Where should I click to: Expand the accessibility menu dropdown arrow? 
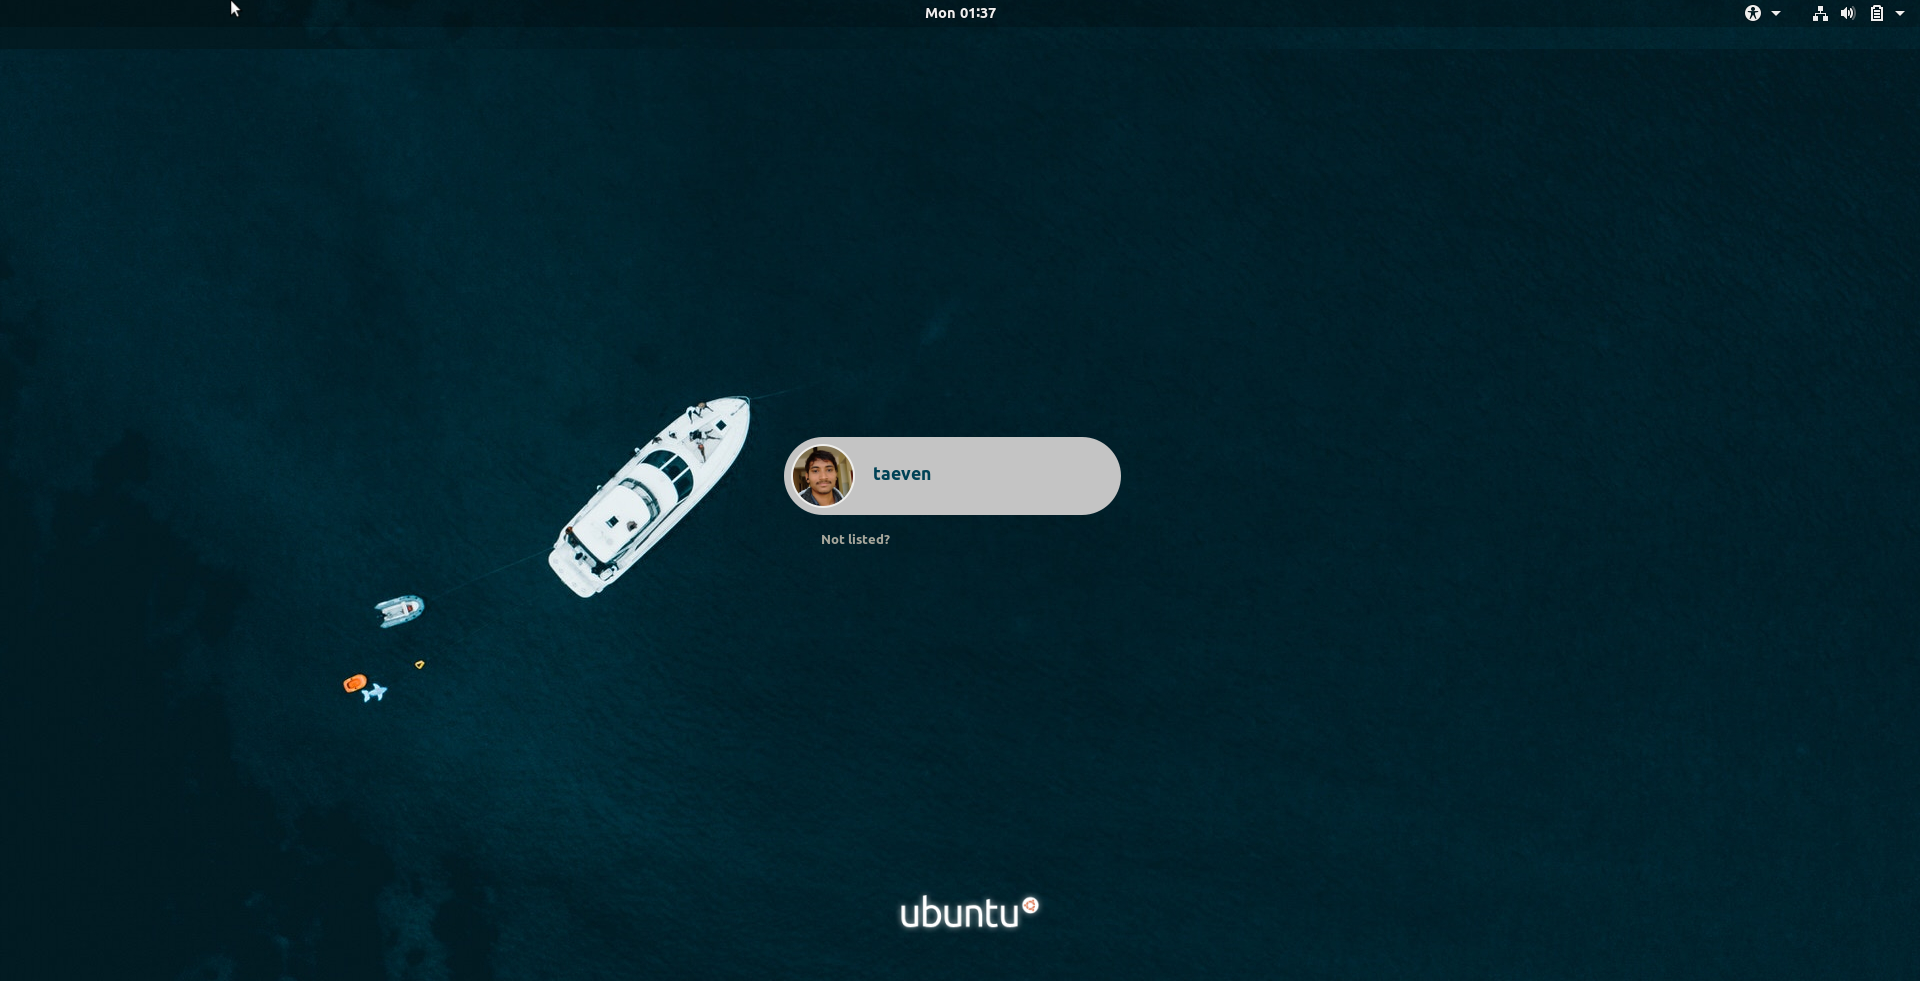click(1776, 13)
